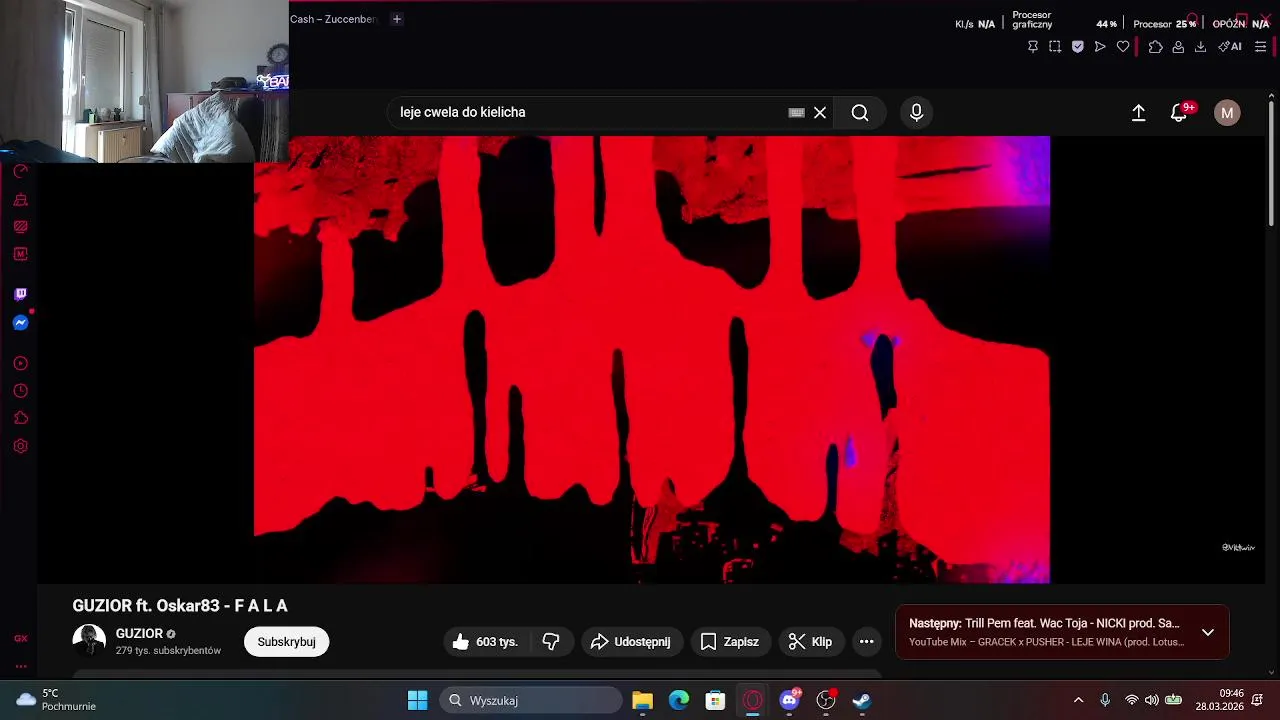Click the upload video icon
The width and height of the screenshot is (1280, 720).
(1138, 113)
